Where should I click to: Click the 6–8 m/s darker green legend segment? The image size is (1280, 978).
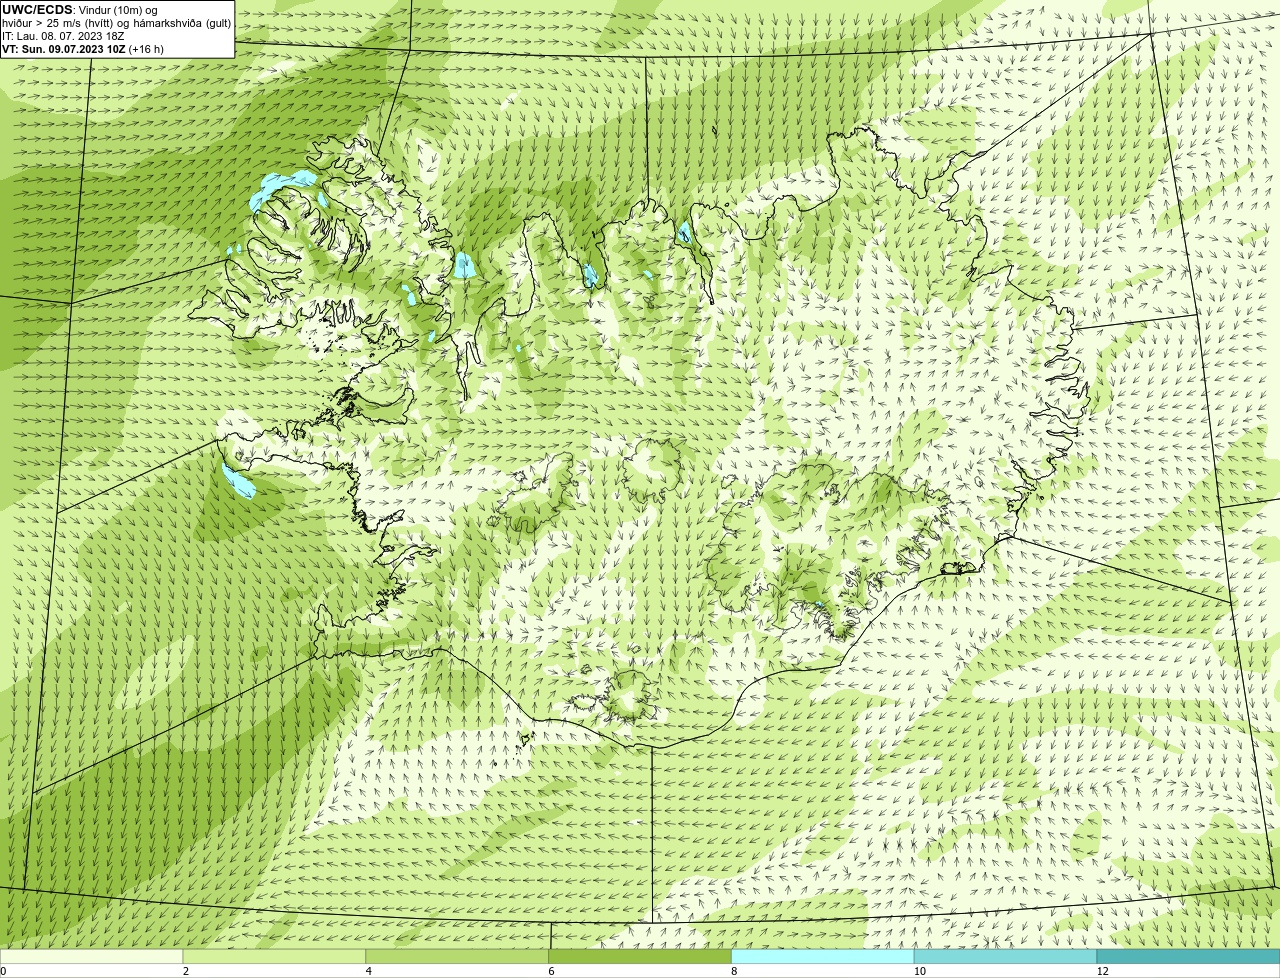640,957
